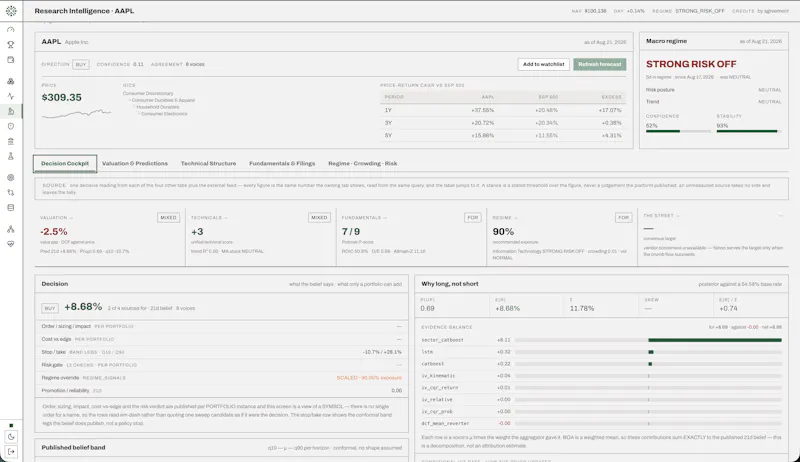This screenshot has width=800, height=462.
Task: Open the shield risk sidebar icon
Action: [11, 126]
